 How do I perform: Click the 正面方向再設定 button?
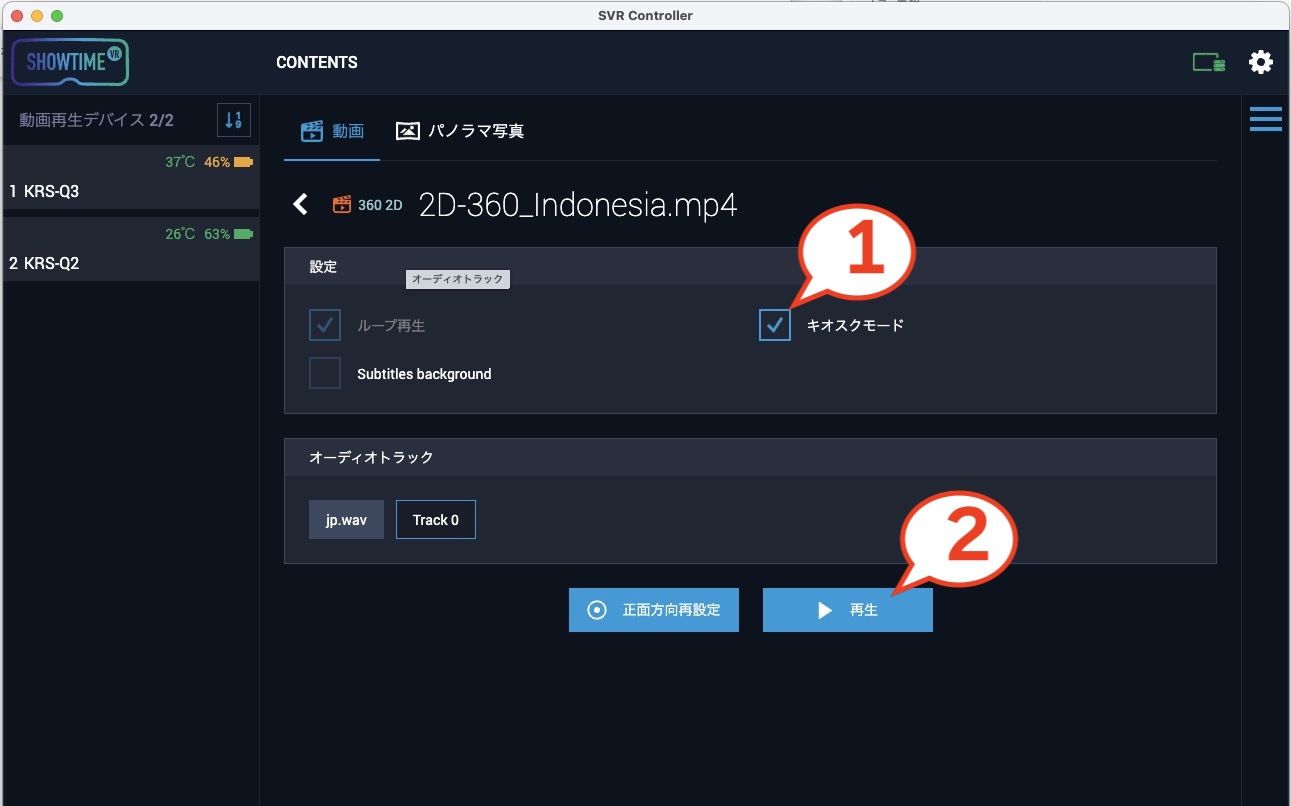653,610
